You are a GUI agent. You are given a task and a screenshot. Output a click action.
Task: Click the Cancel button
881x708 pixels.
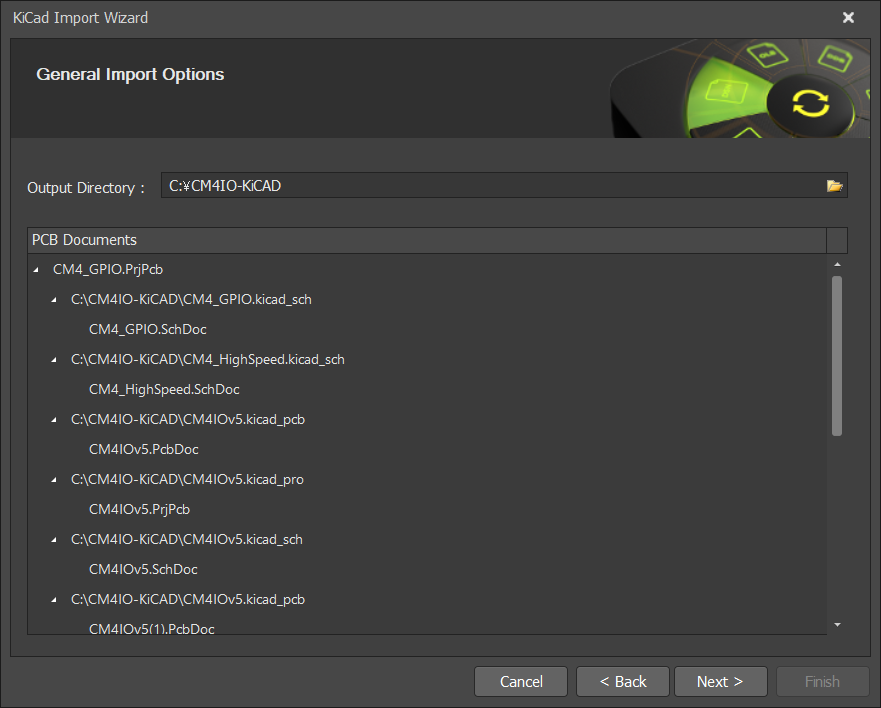[x=520, y=681]
